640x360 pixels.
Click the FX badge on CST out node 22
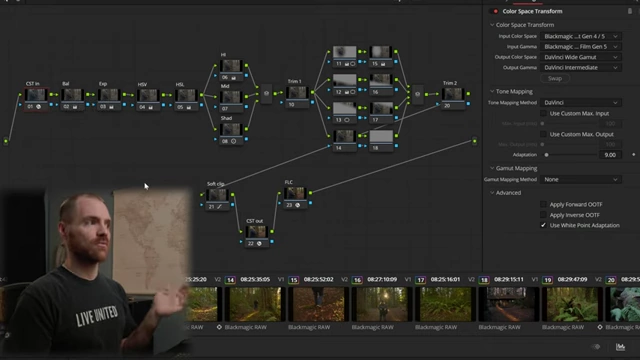[259, 243]
